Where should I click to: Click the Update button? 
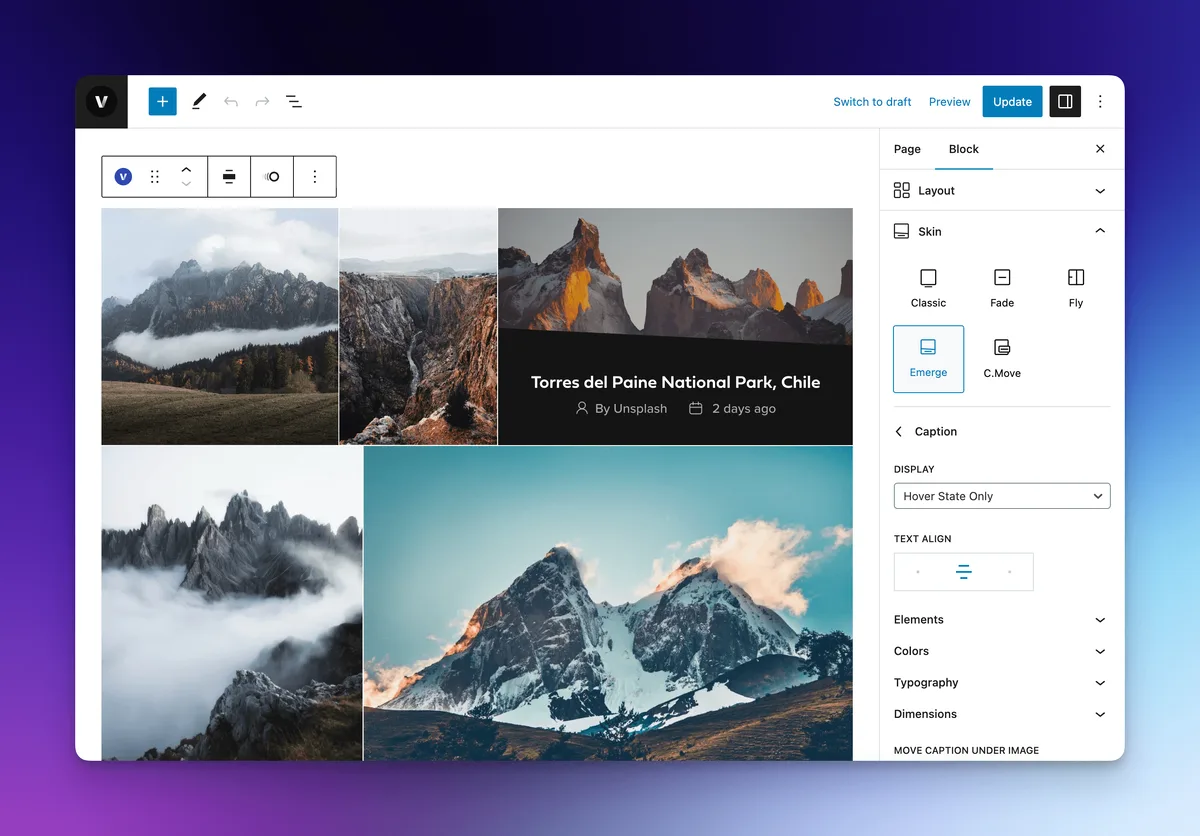(1012, 102)
